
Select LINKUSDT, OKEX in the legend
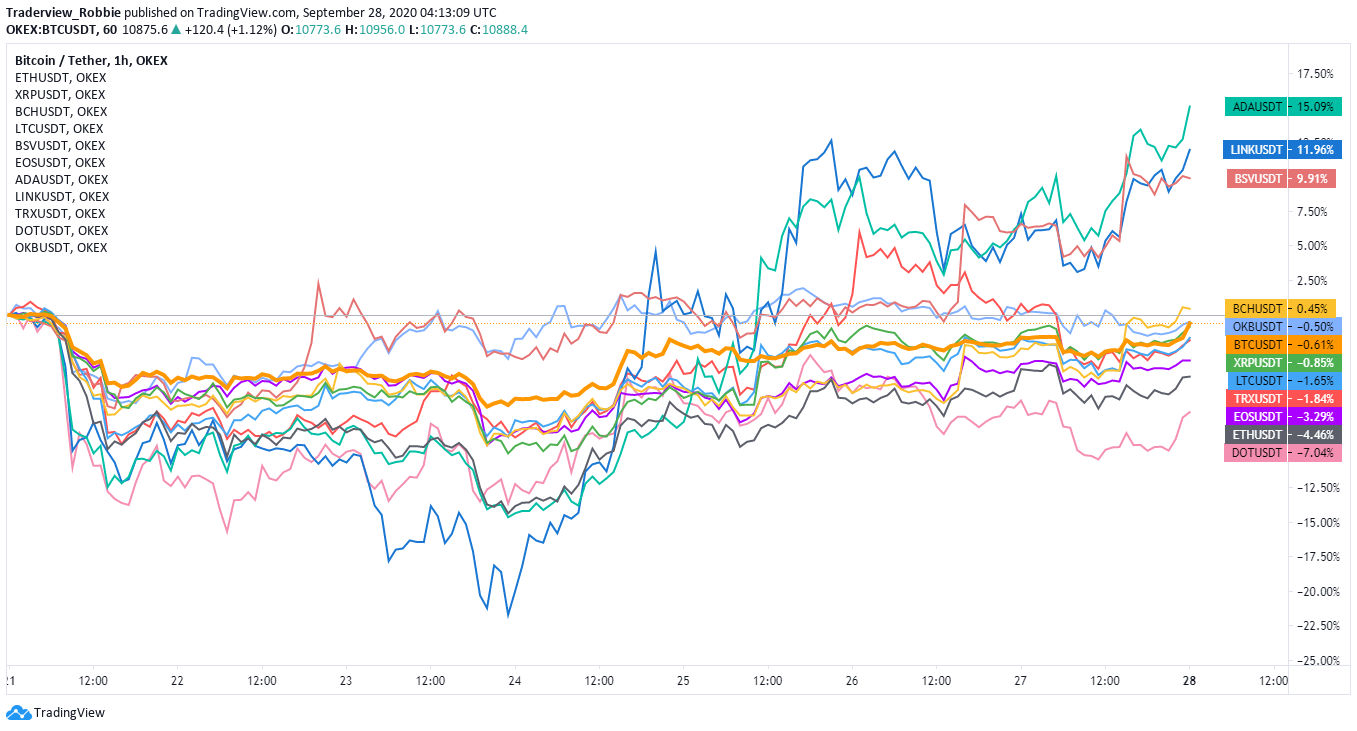(62, 196)
